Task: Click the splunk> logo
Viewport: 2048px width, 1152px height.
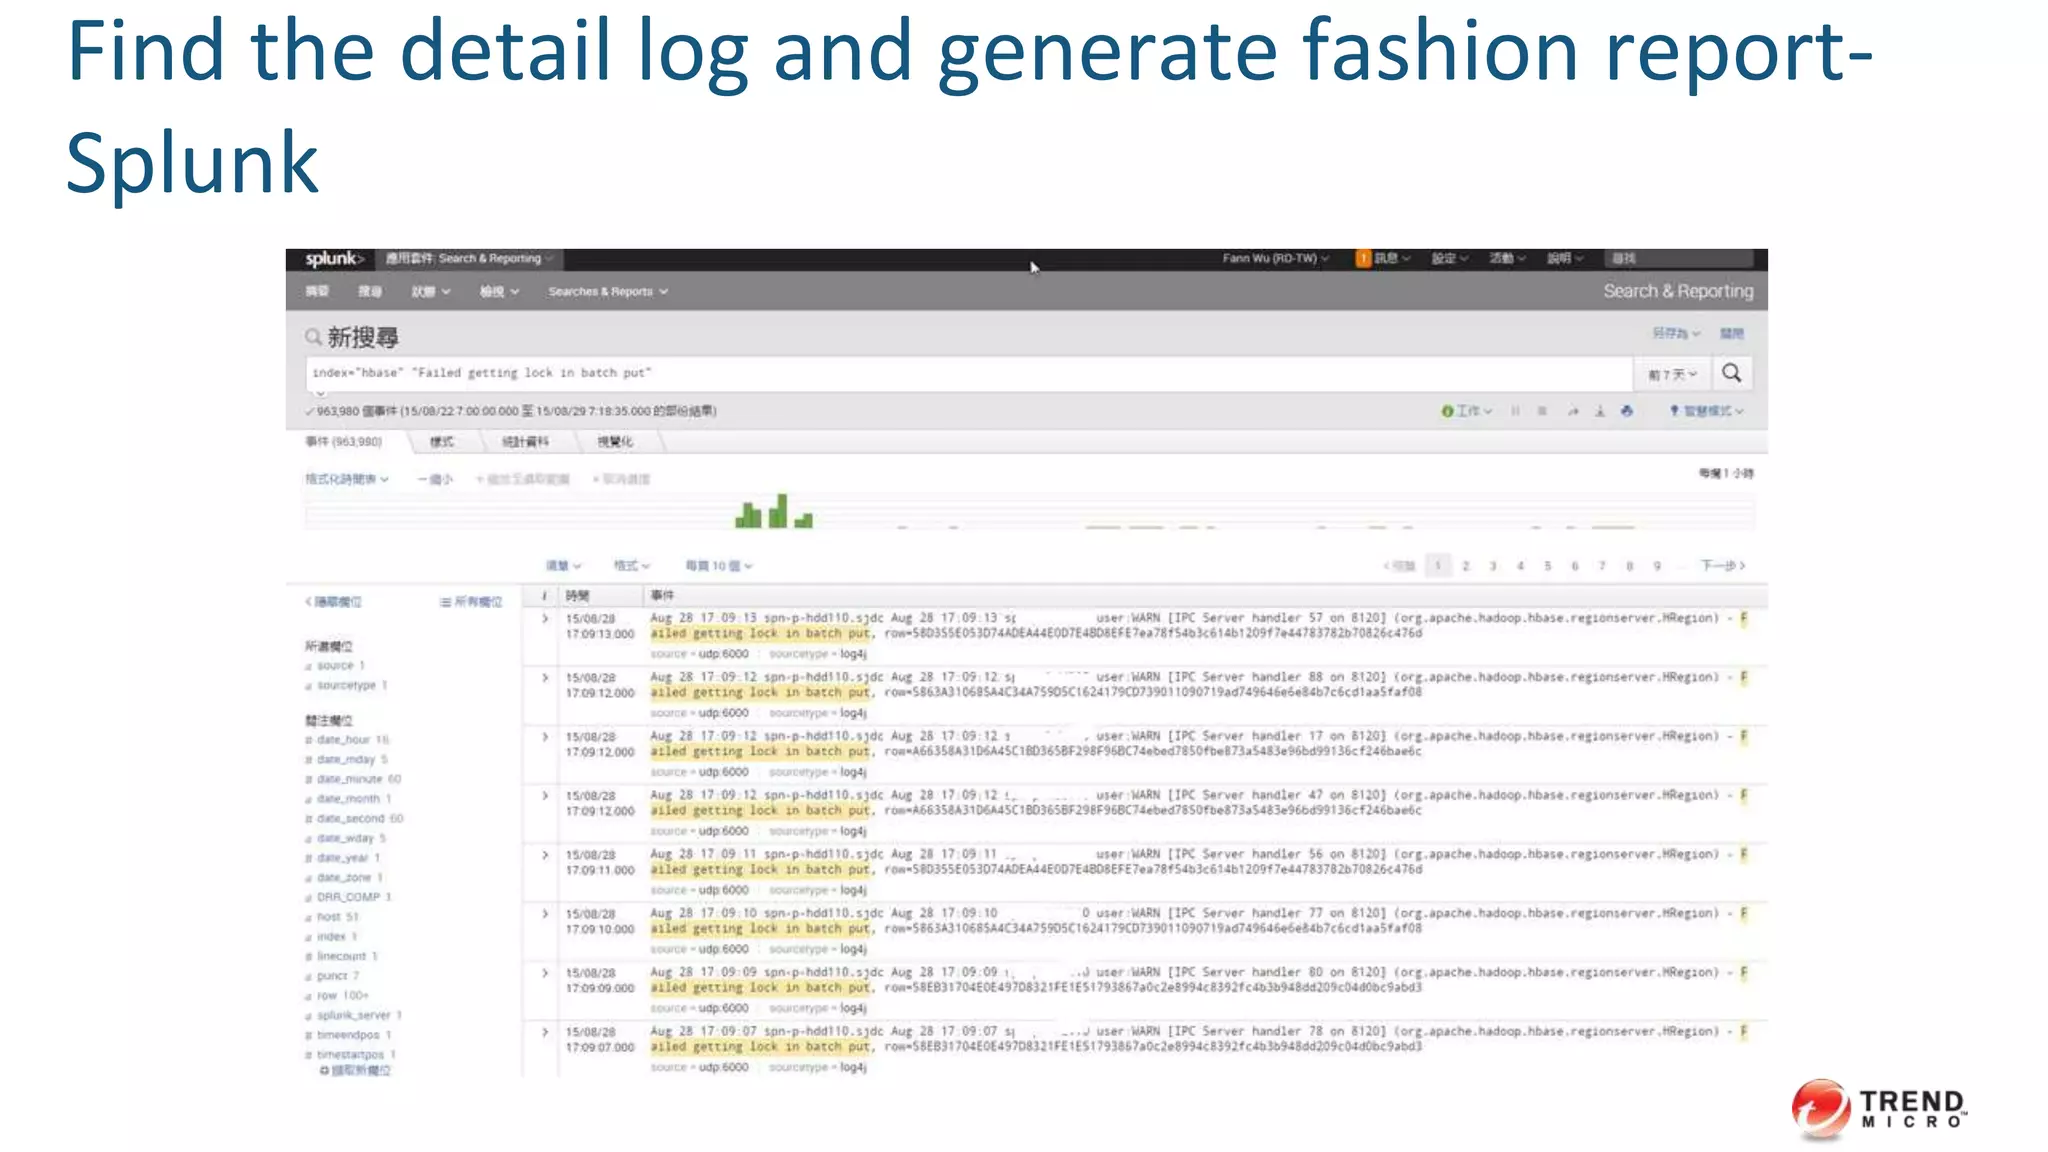Action: tap(335, 259)
